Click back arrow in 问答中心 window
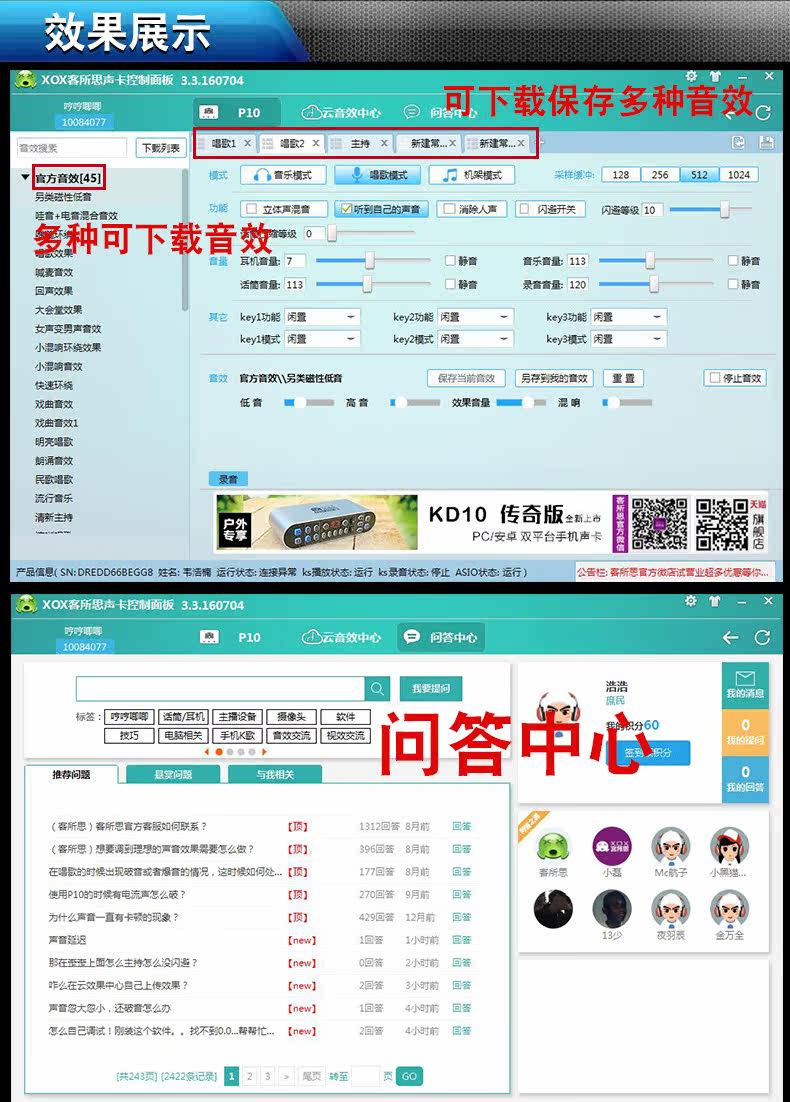This screenshot has height=1102, width=790. pos(731,637)
